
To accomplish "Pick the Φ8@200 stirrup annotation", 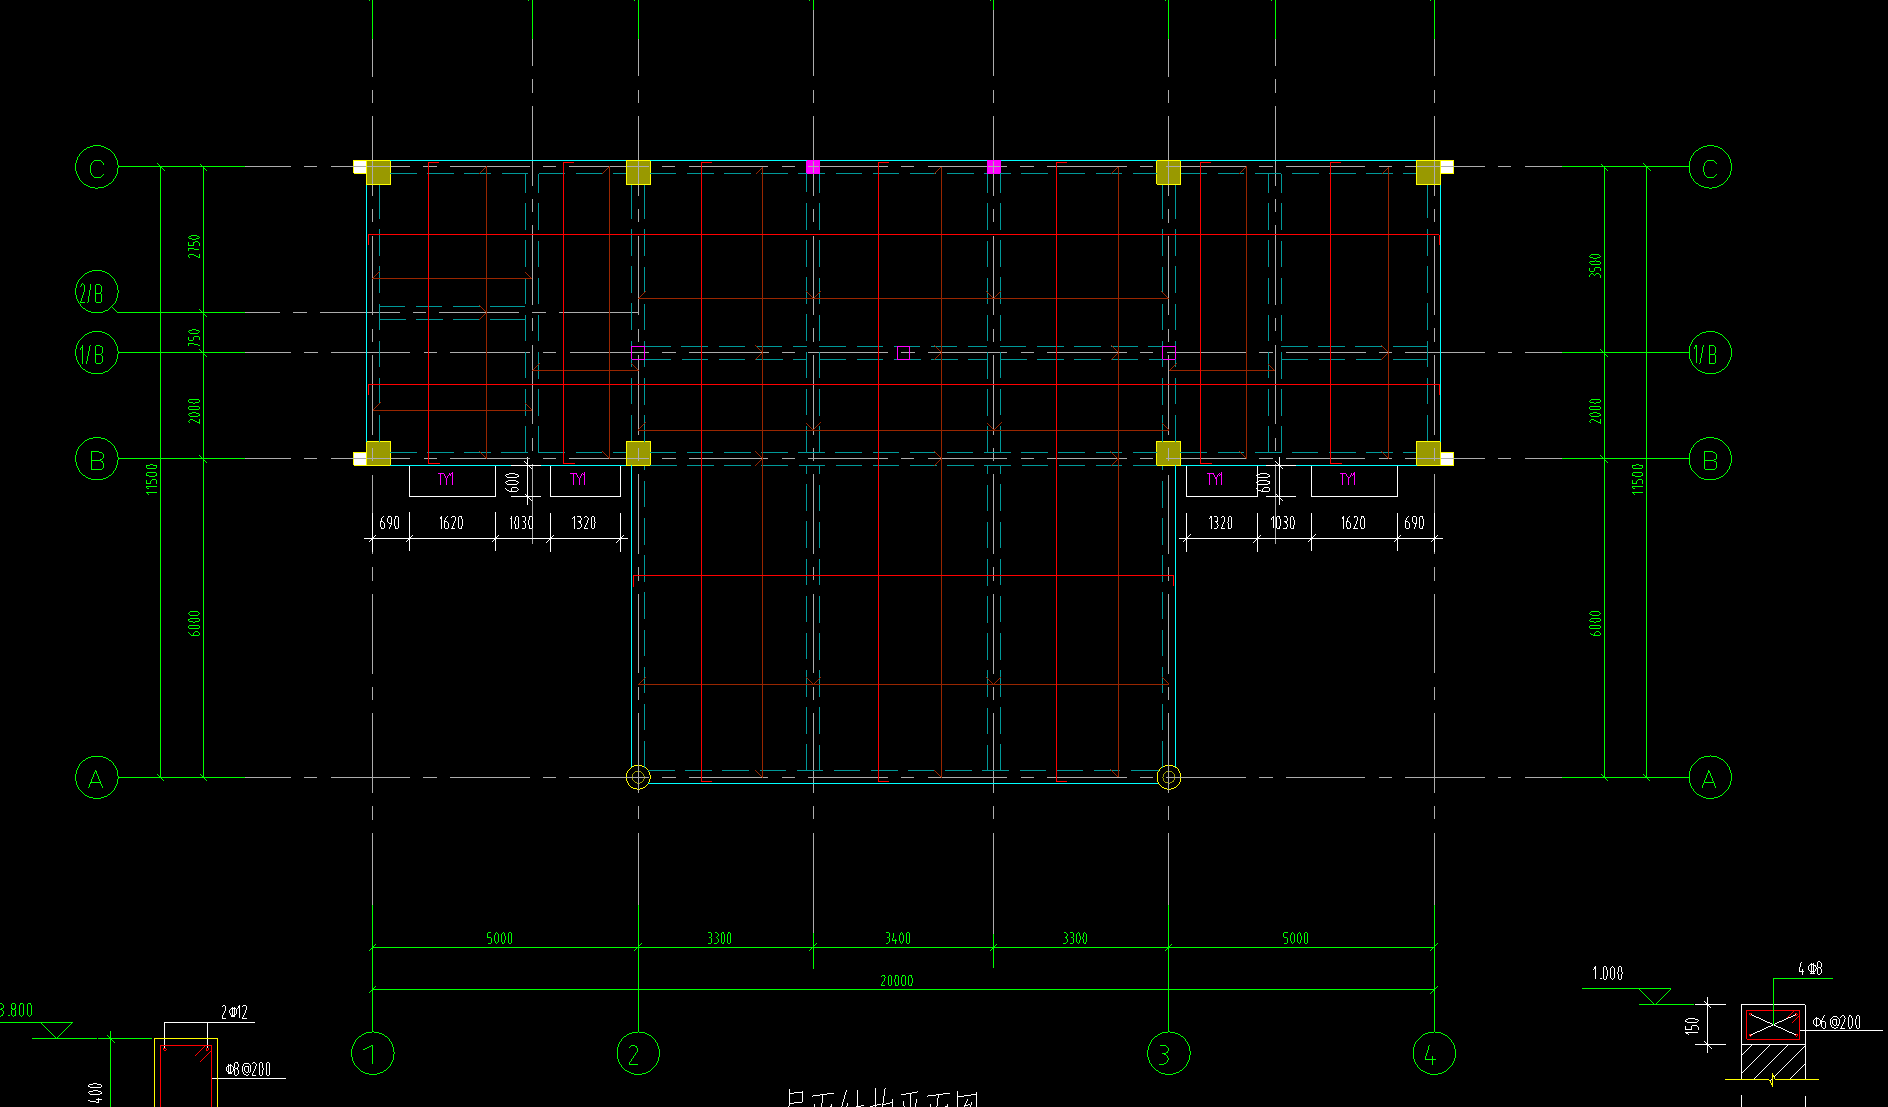I will pyautogui.click(x=248, y=1069).
